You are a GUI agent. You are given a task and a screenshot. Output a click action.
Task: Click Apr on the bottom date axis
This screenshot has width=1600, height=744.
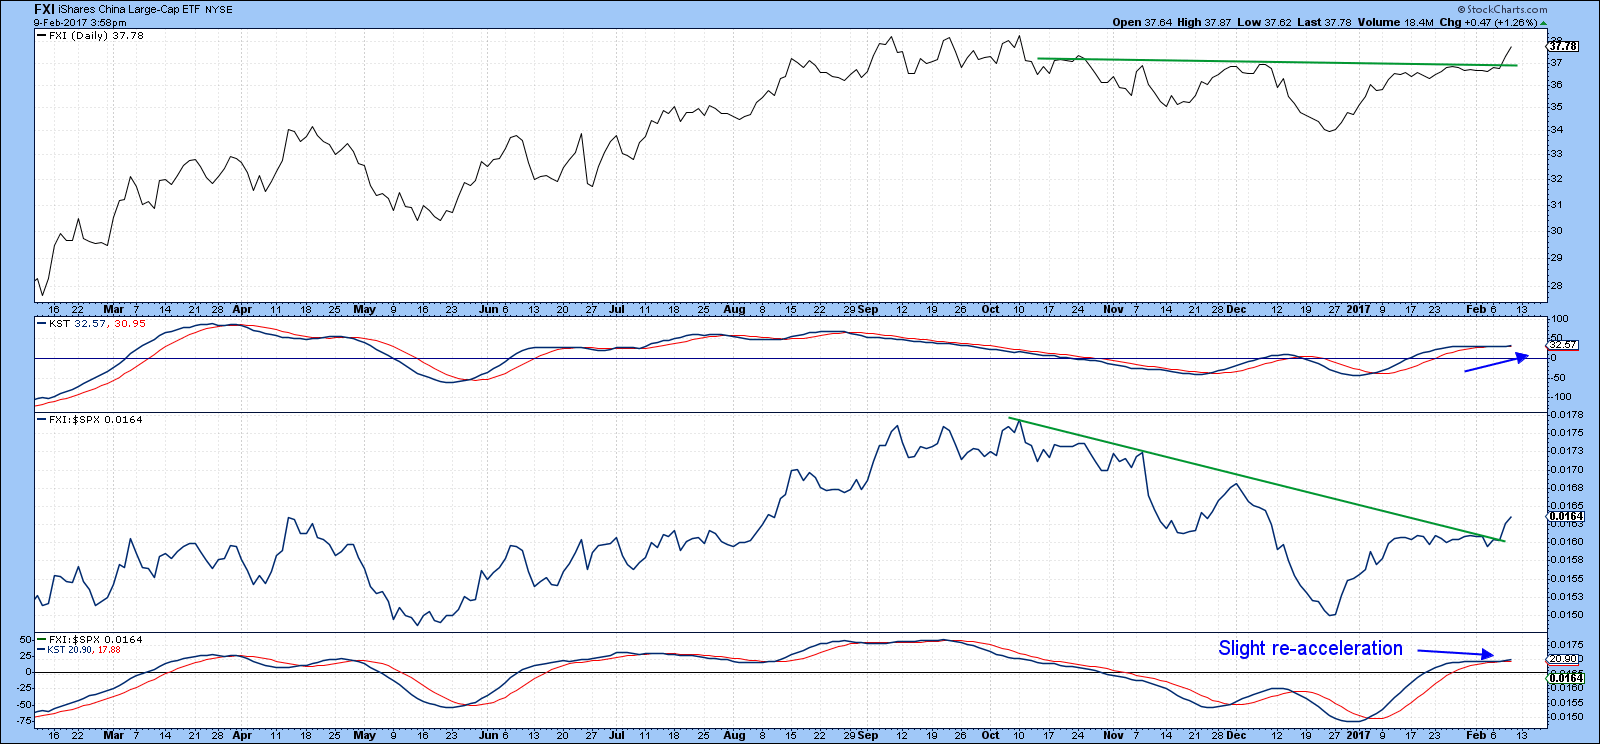tap(242, 735)
